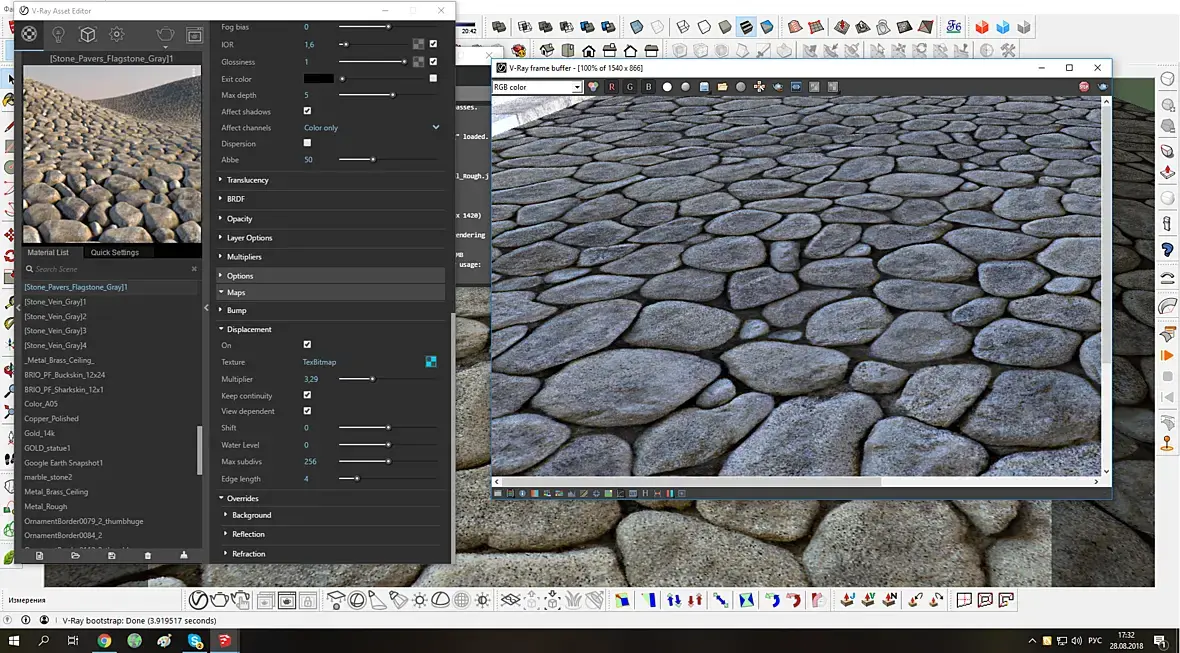Open the displacement TexBitmap texture link

pyautogui.click(x=320, y=362)
